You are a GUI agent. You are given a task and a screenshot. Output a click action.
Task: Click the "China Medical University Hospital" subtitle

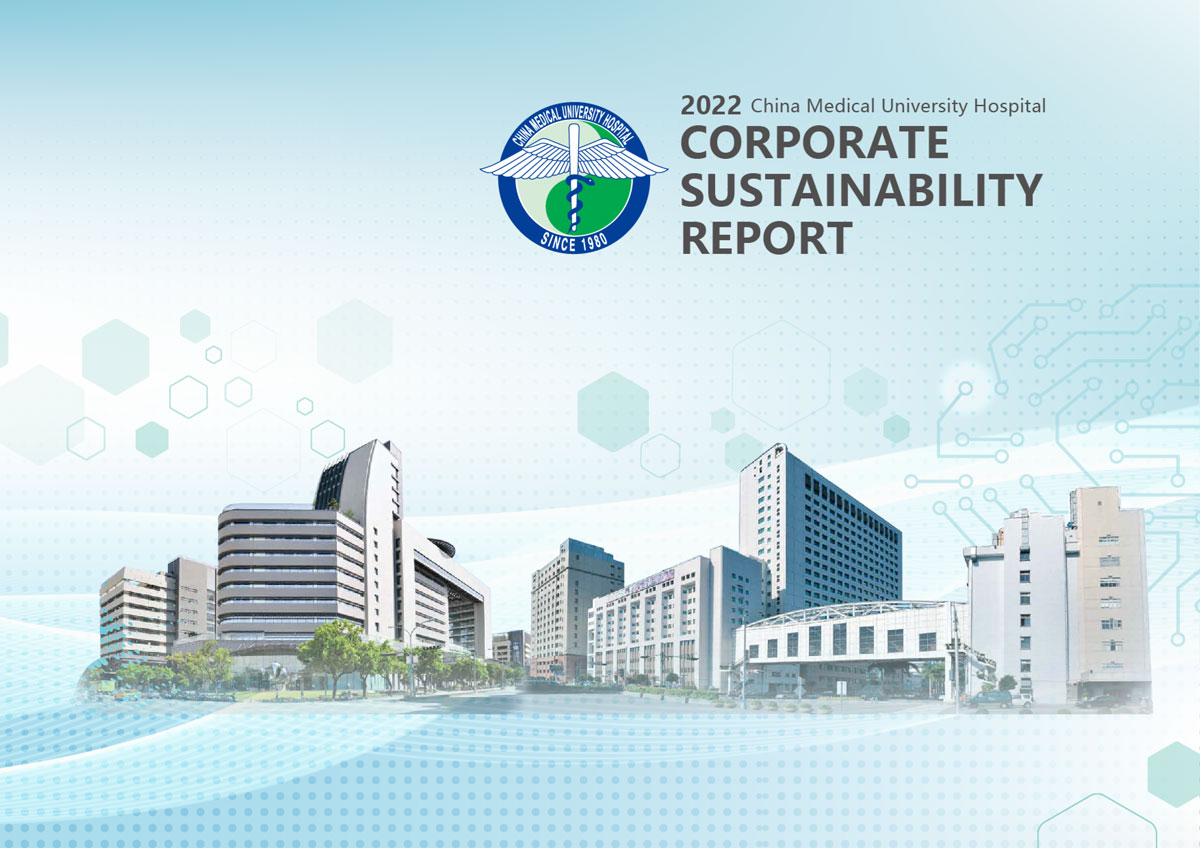[x=898, y=106]
